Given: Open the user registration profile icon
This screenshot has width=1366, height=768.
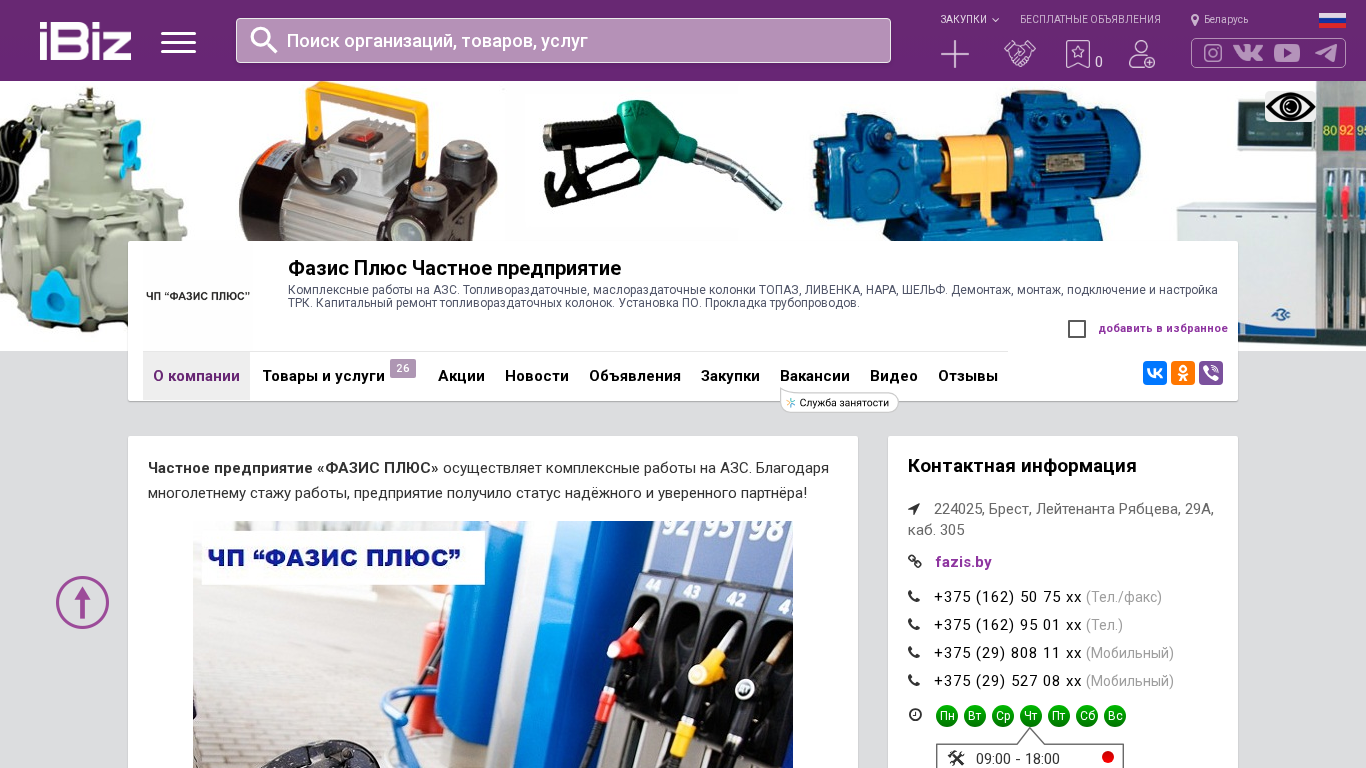Looking at the screenshot, I should [1142, 54].
